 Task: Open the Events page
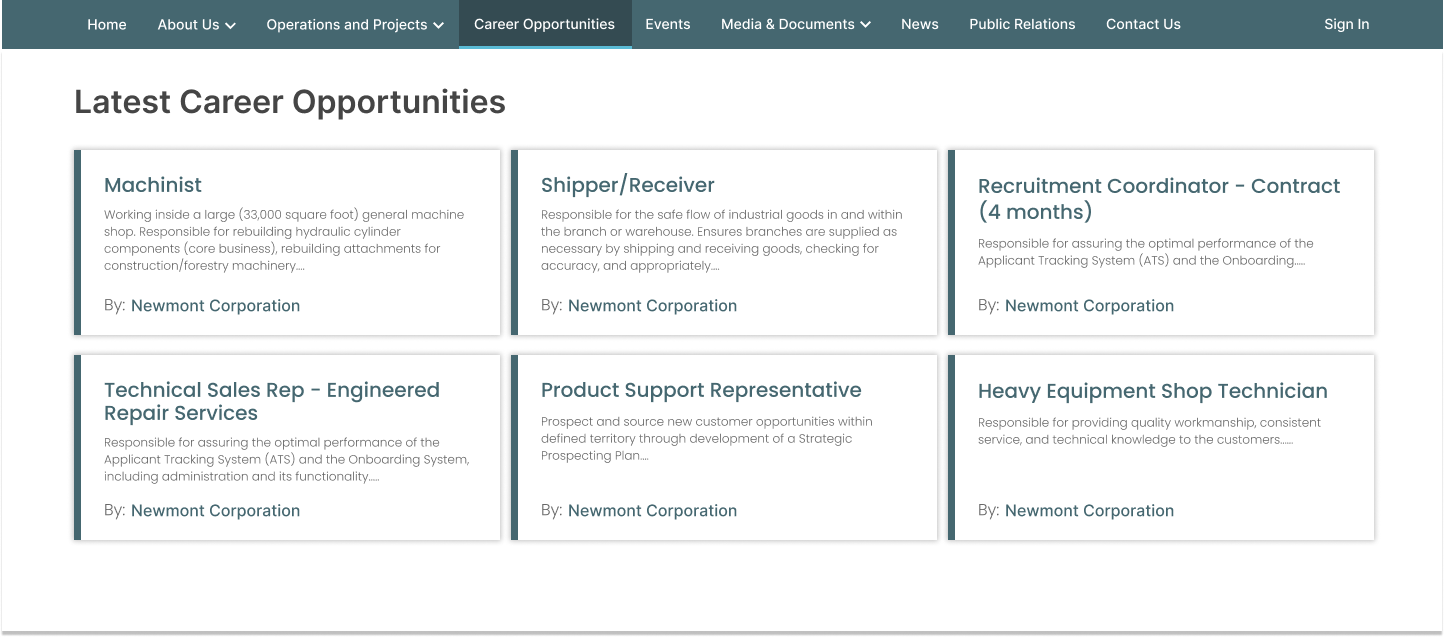point(667,24)
